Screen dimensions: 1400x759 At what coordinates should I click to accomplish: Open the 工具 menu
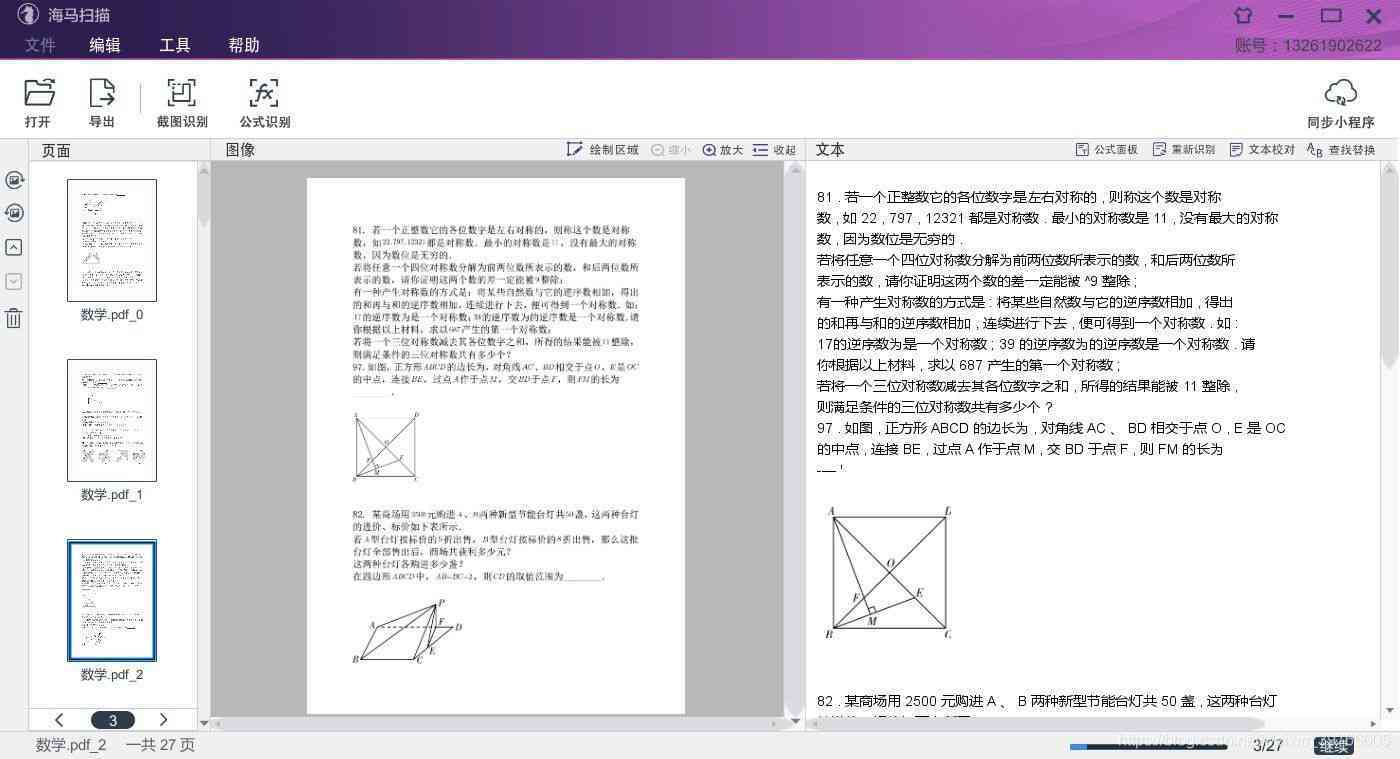(x=175, y=45)
